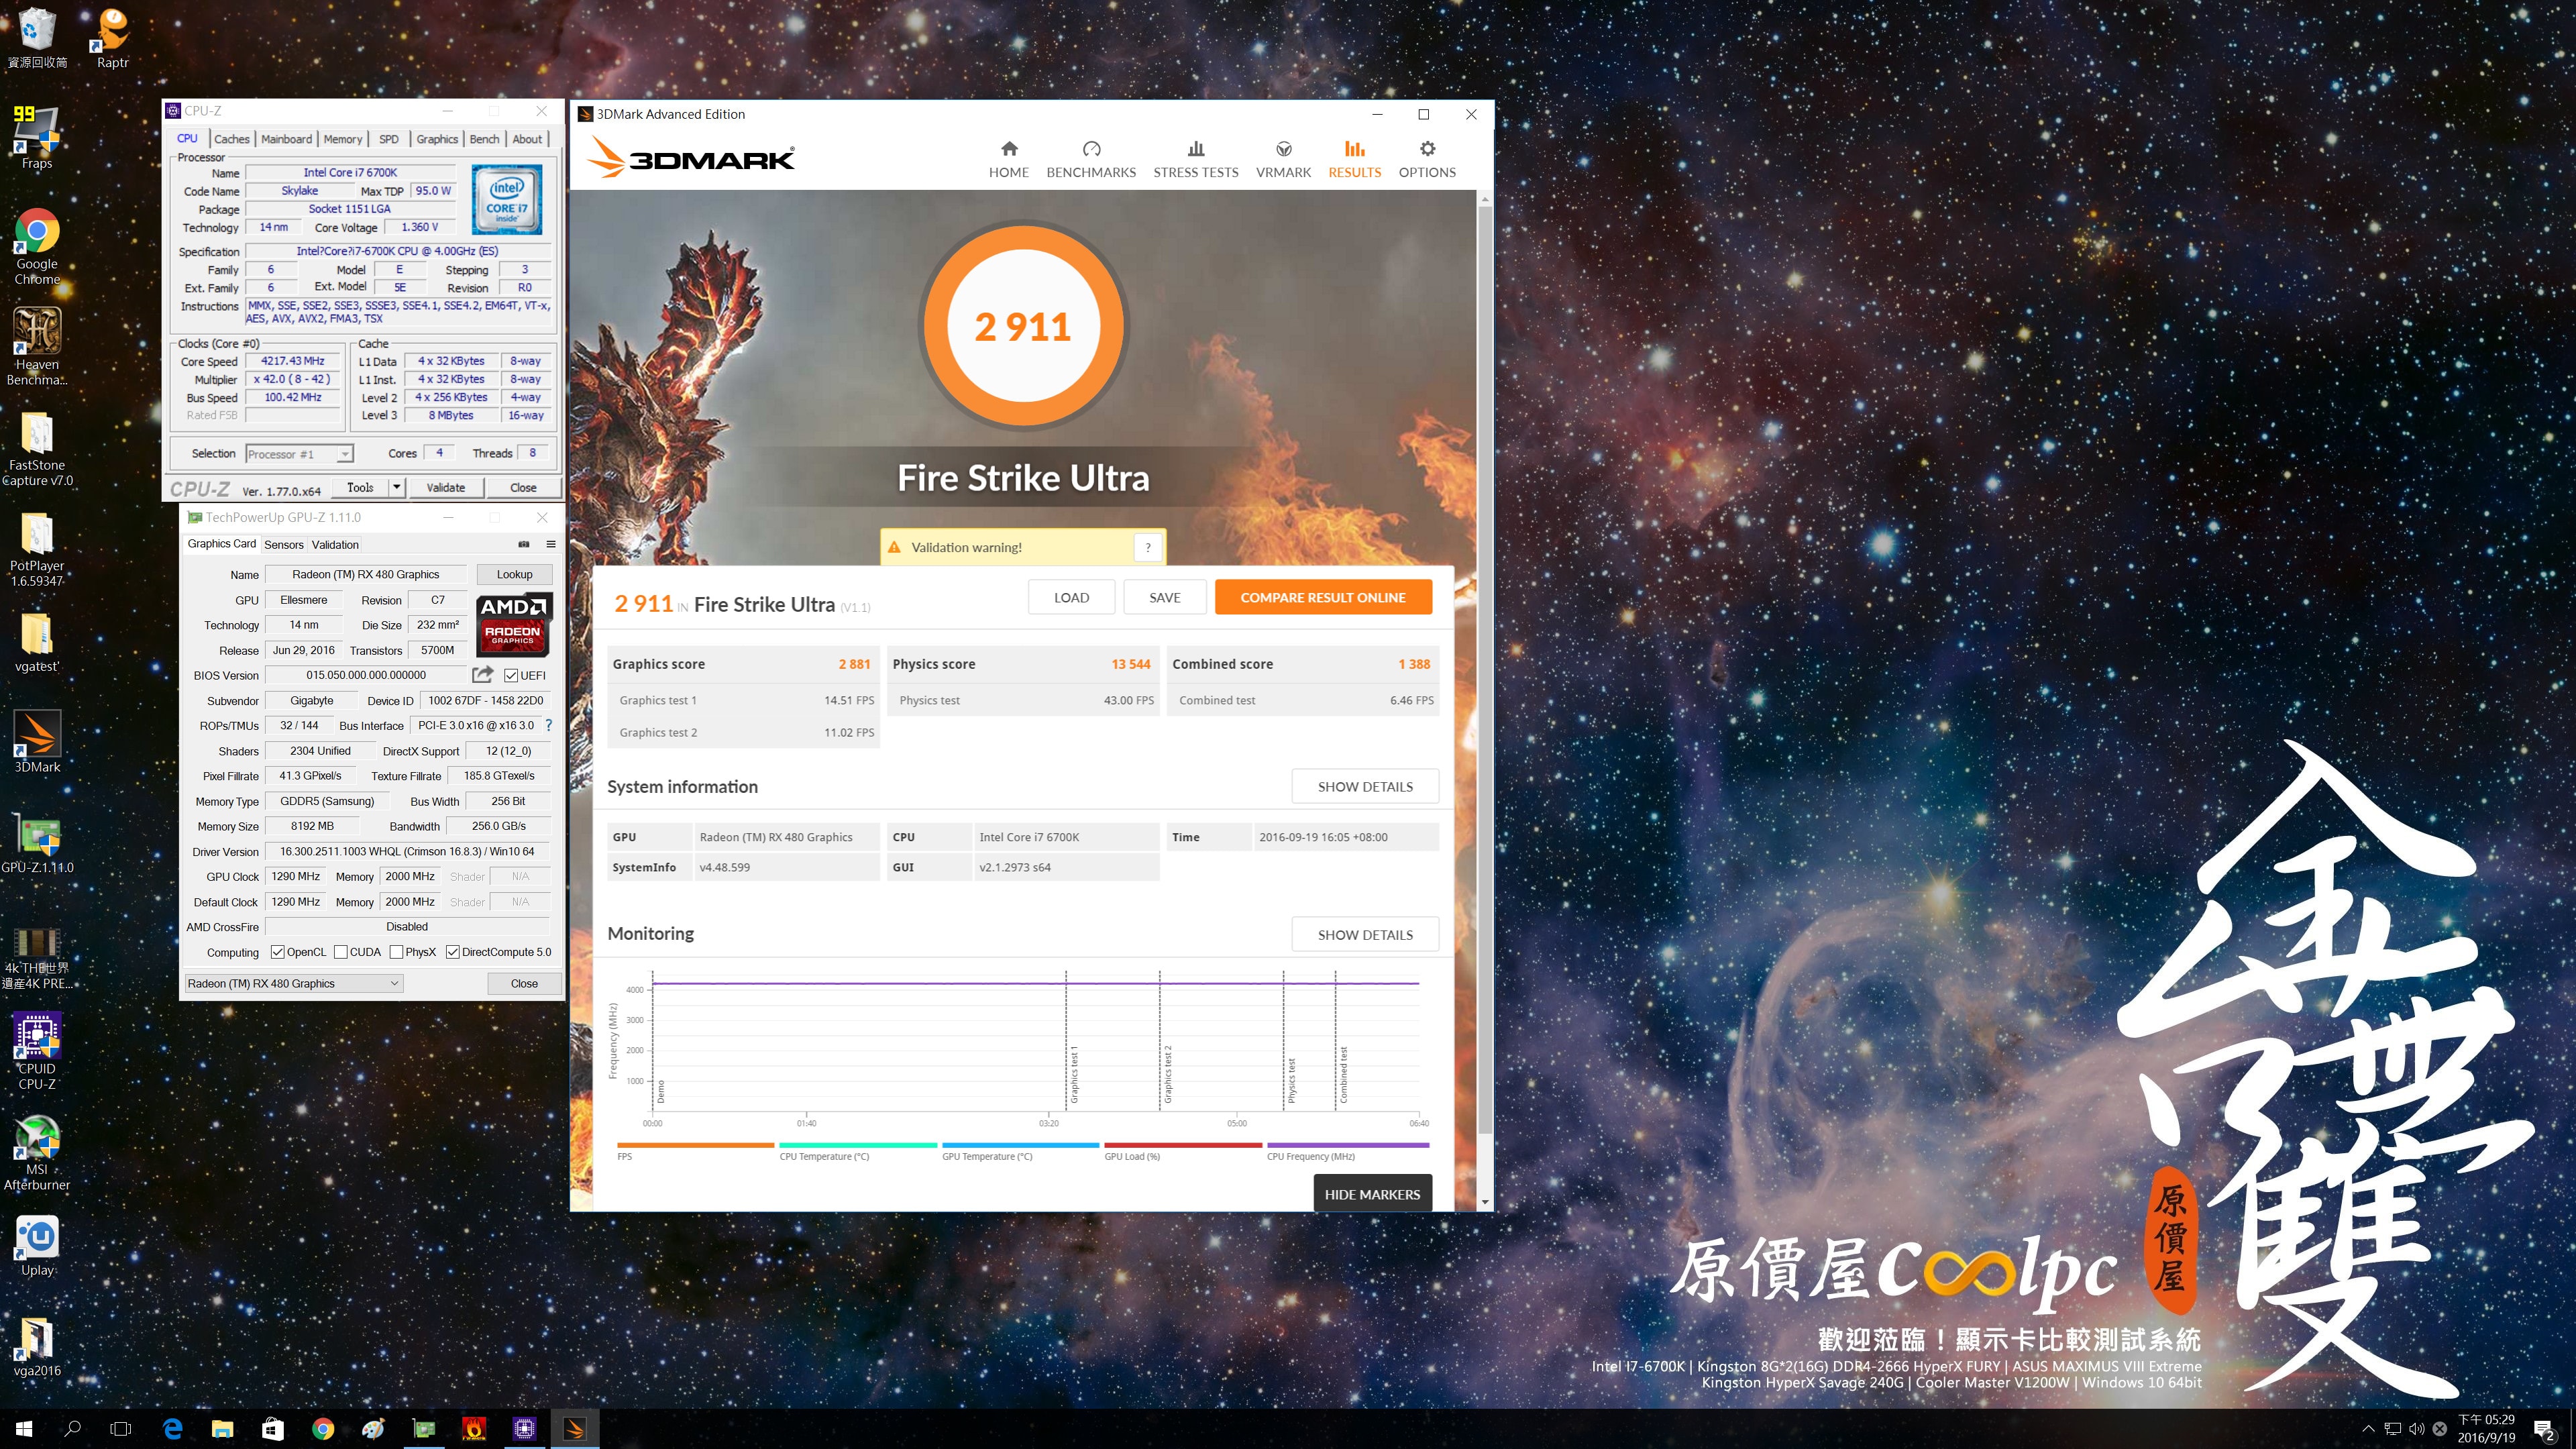The image size is (2576, 1449).
Task: Toggle the CUDA checkbox in GPU-Z
Action: [340, 952]
